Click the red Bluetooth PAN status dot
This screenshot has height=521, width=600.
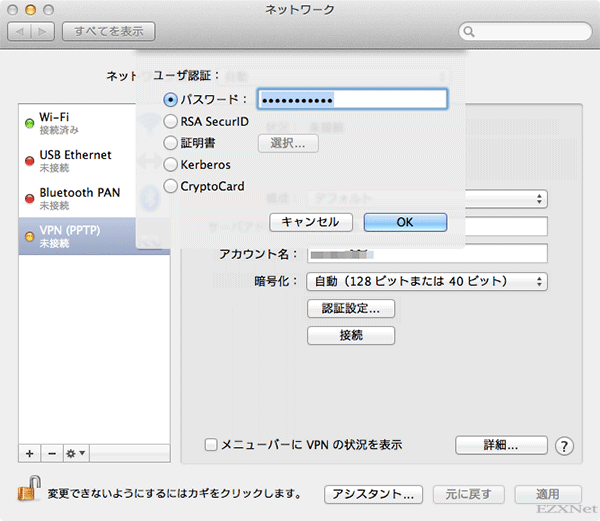click(29, 199)
